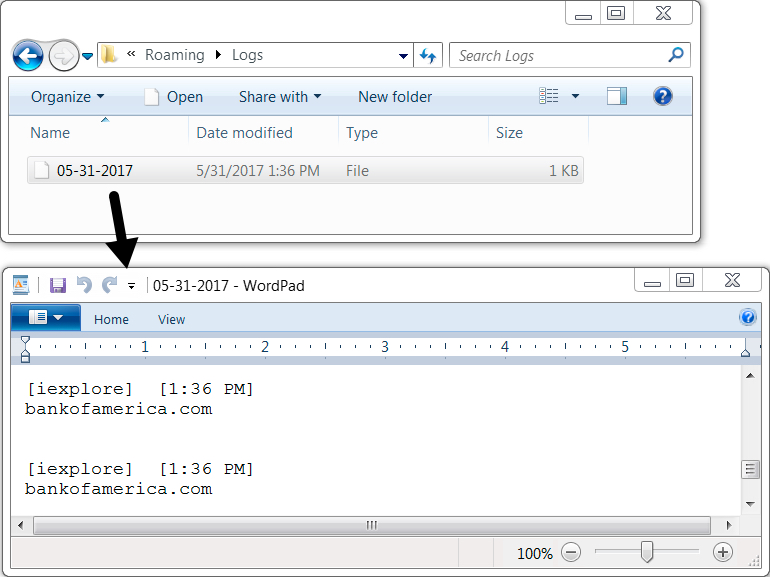Redo the action in WordPad
The width and height of the screenshot is (770, 577).
pos(110,284)
